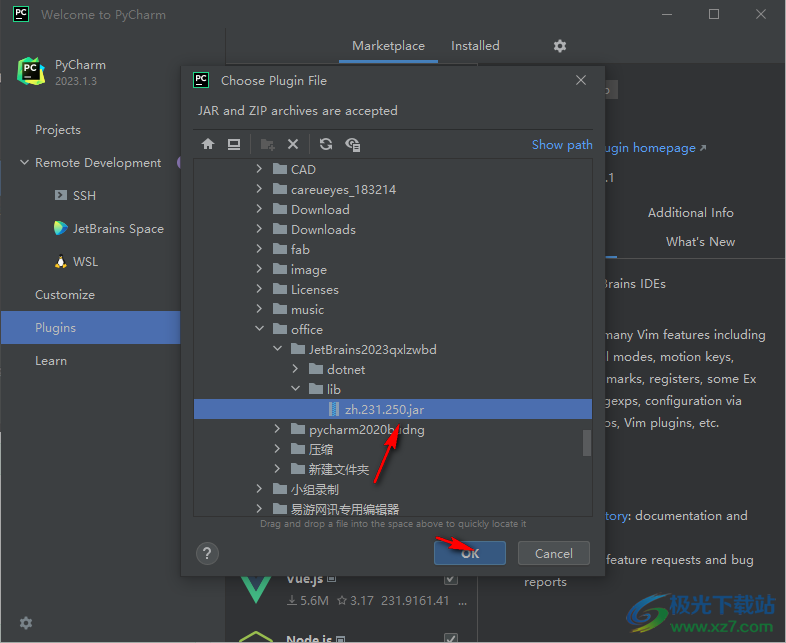The height and width of the screenshot is (643, 786).
Task: Select the 易游网讯专用编辑器 folder
Action: pos(392,508)
